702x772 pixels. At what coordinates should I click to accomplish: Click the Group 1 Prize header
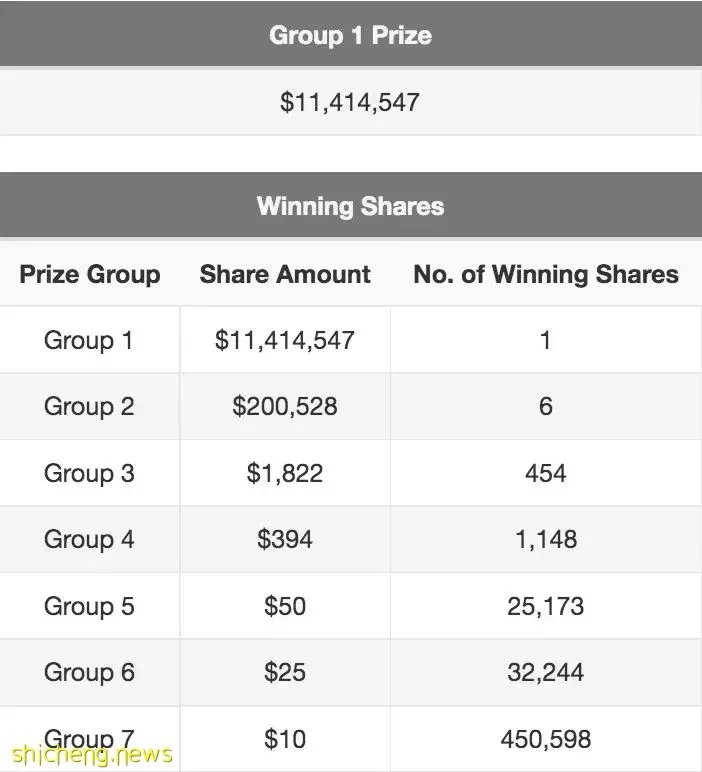tap(351, 34)
